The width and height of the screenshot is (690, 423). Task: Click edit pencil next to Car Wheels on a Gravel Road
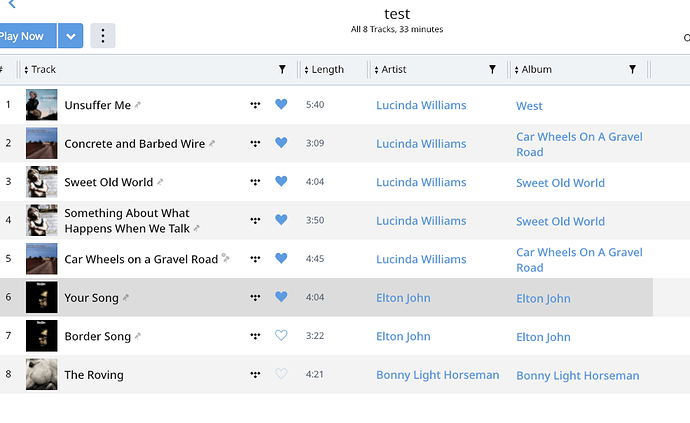click(225, 258)
